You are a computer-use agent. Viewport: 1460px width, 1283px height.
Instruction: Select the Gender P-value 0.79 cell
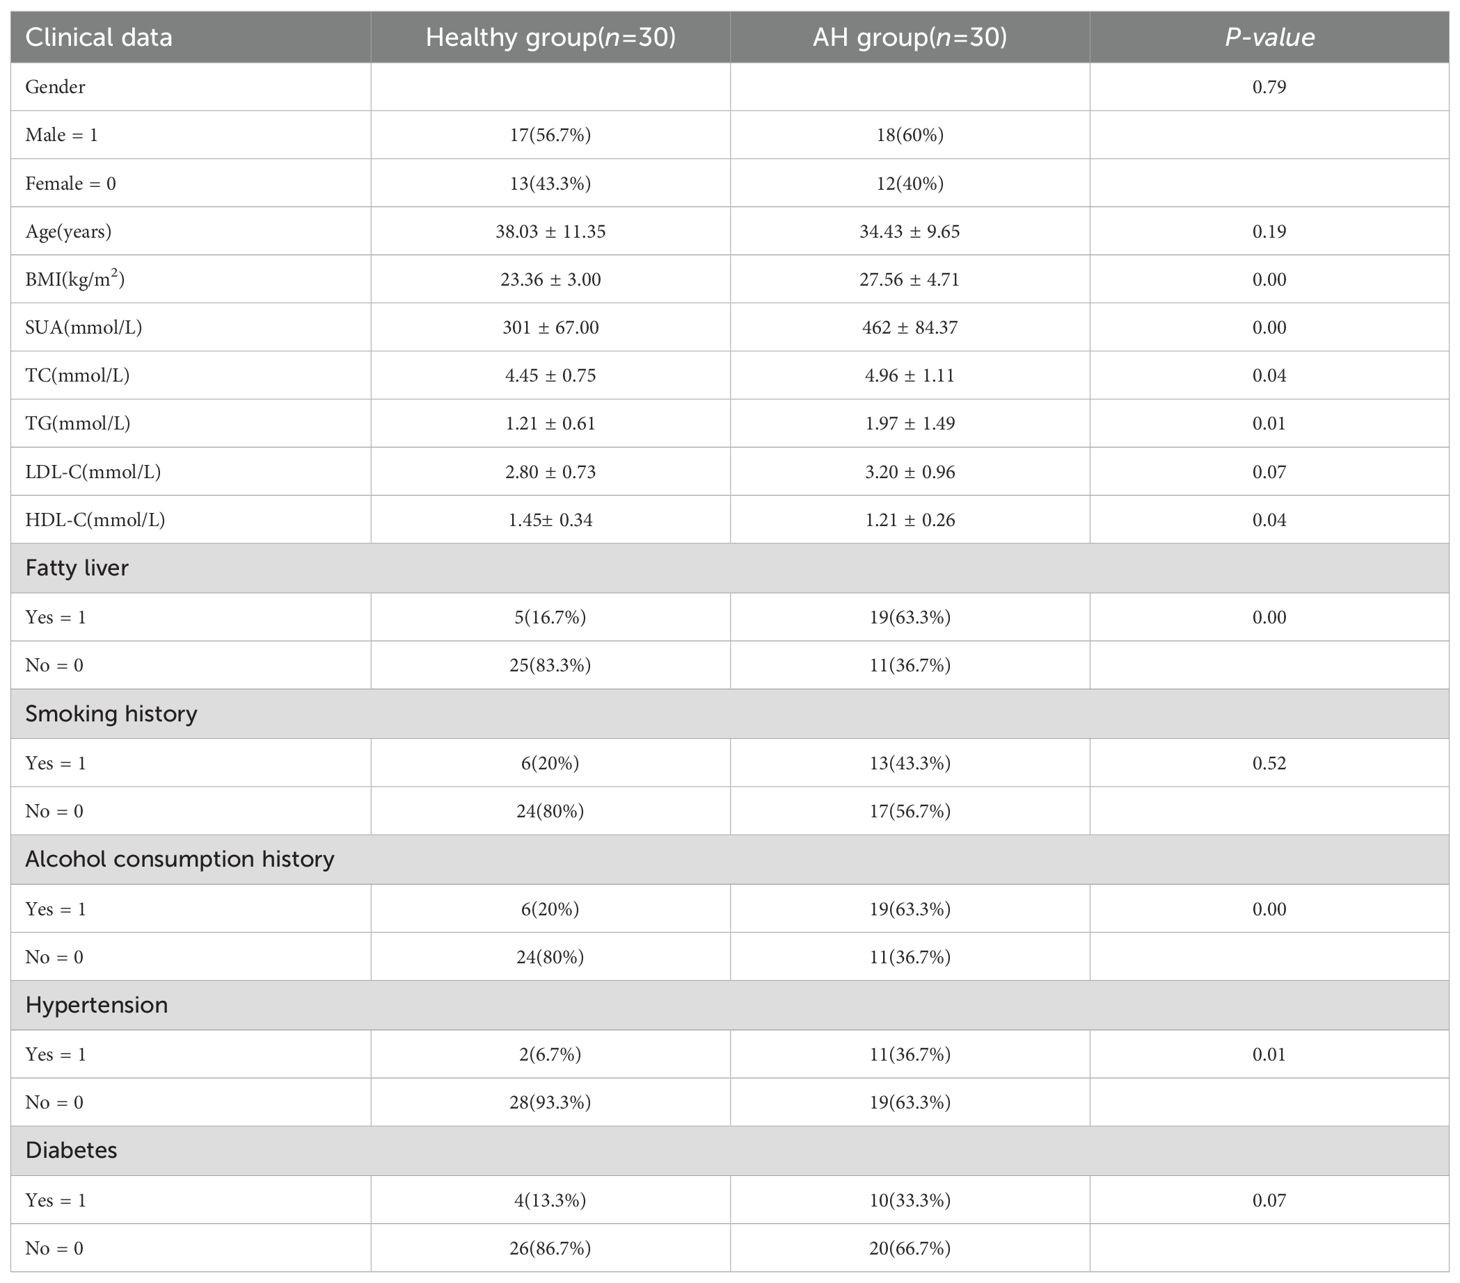click(x=1269, y=87)
